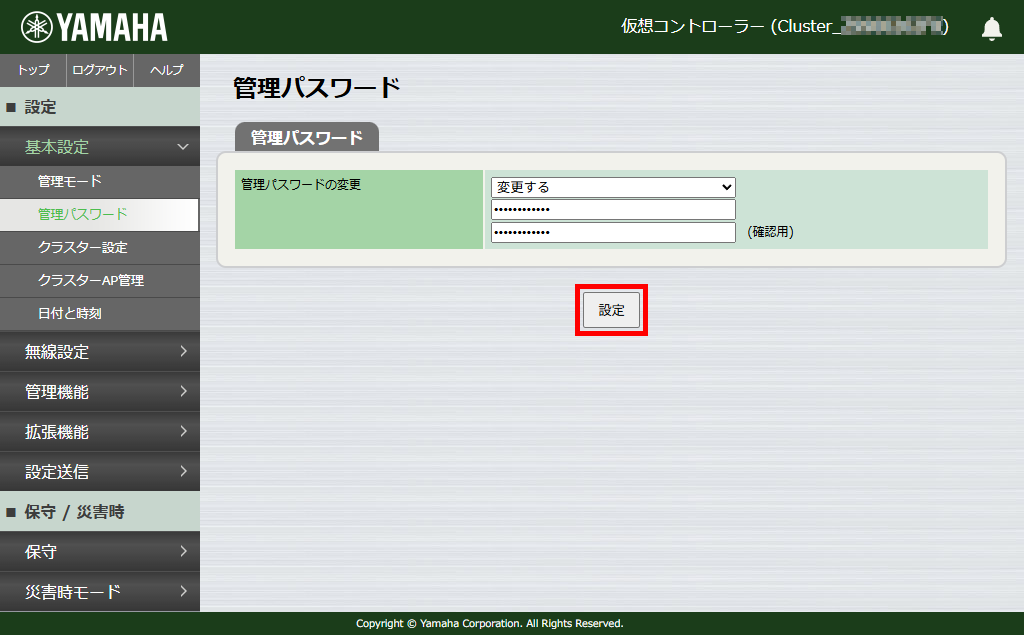
Task: Select the 管理パスワード tab
Action: click(307, 137)
